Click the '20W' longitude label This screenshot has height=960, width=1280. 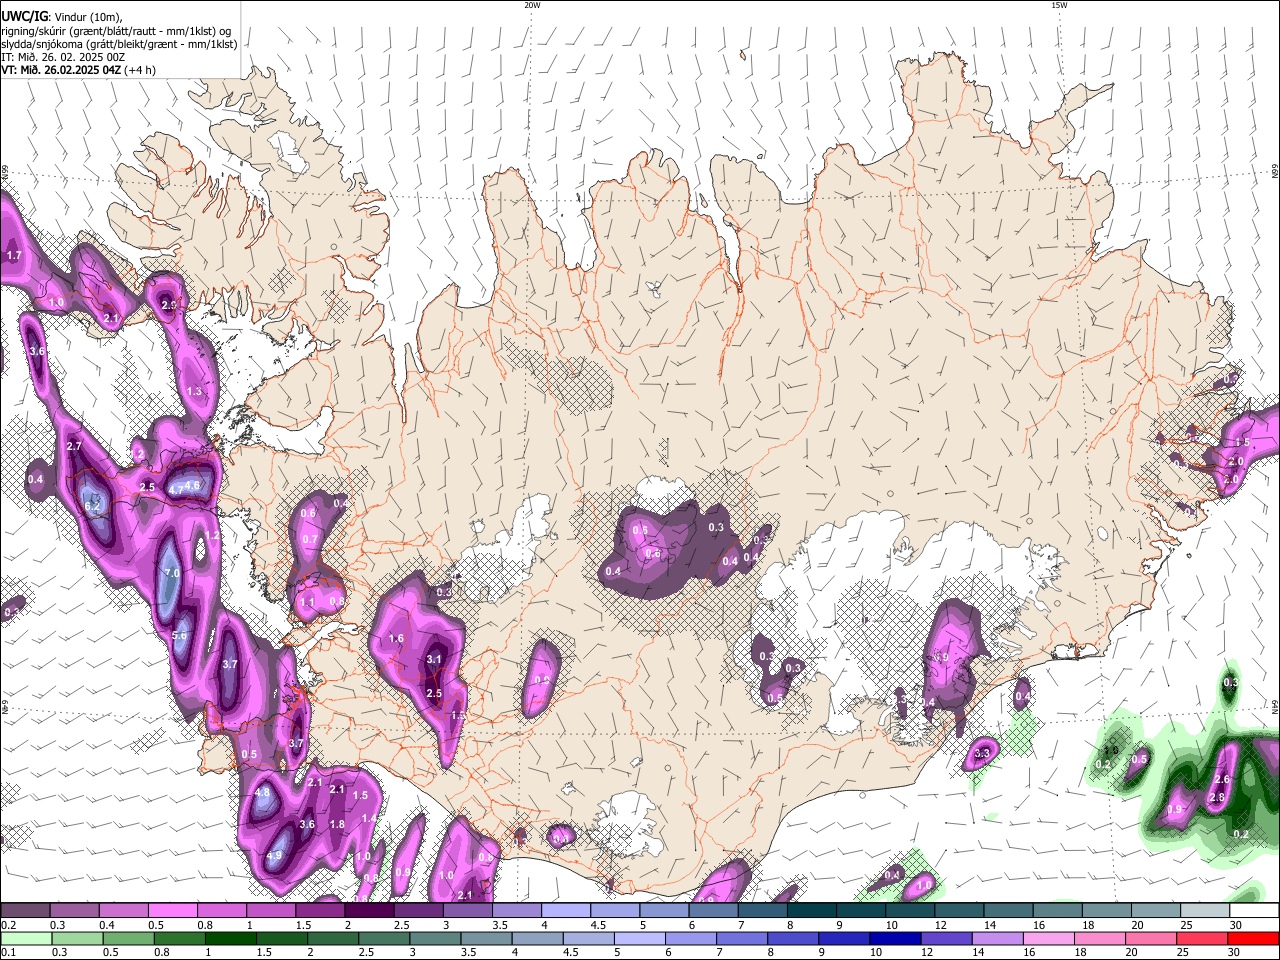pos(532,5)
